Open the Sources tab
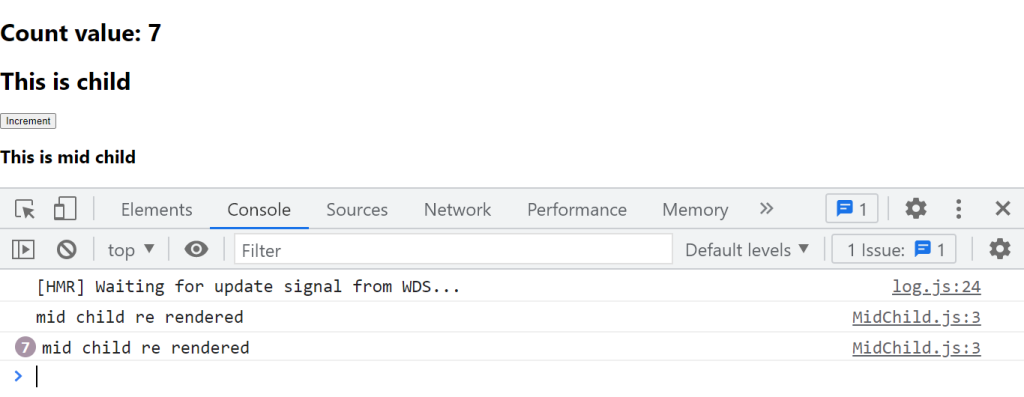Viewport: 1024px width, 397px height. (x=357, y=210)
